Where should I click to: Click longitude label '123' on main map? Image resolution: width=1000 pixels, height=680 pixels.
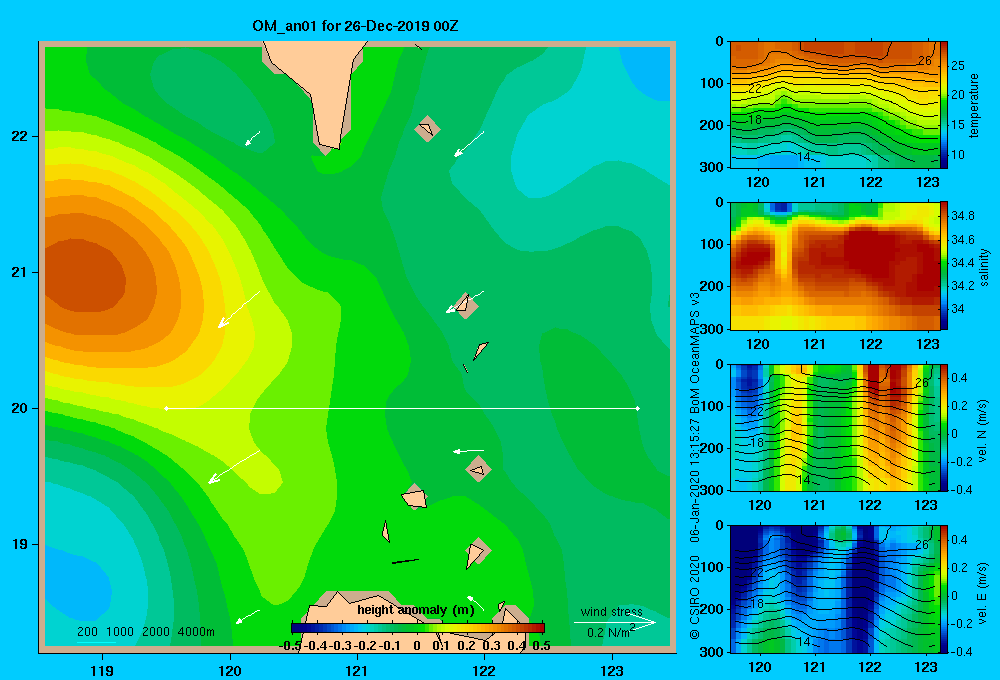click(612, 670)
